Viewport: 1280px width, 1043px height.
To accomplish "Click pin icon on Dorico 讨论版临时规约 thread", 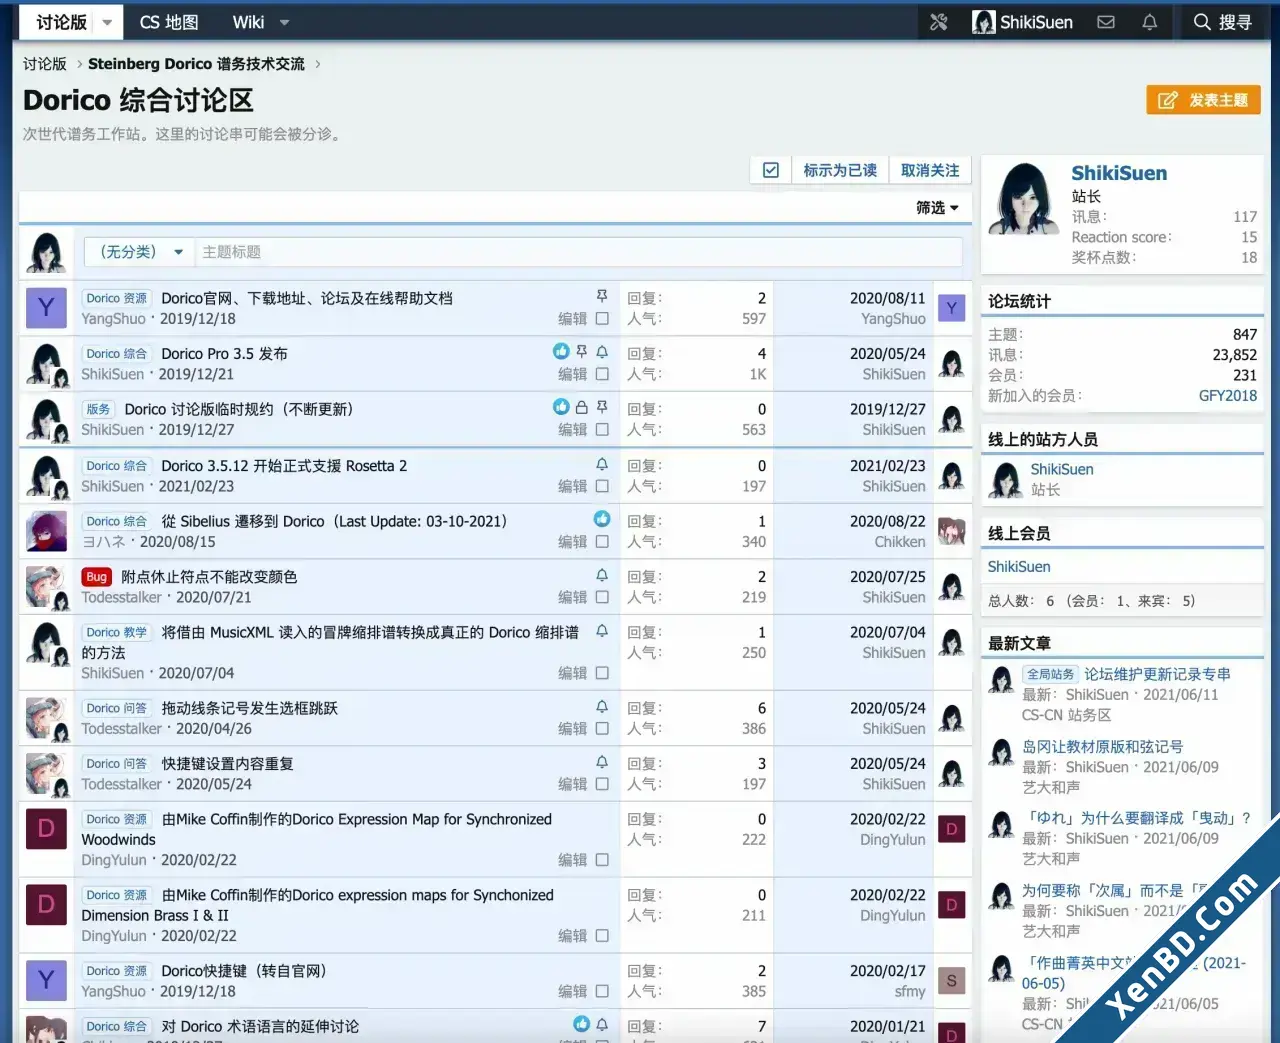I will 602,407.
